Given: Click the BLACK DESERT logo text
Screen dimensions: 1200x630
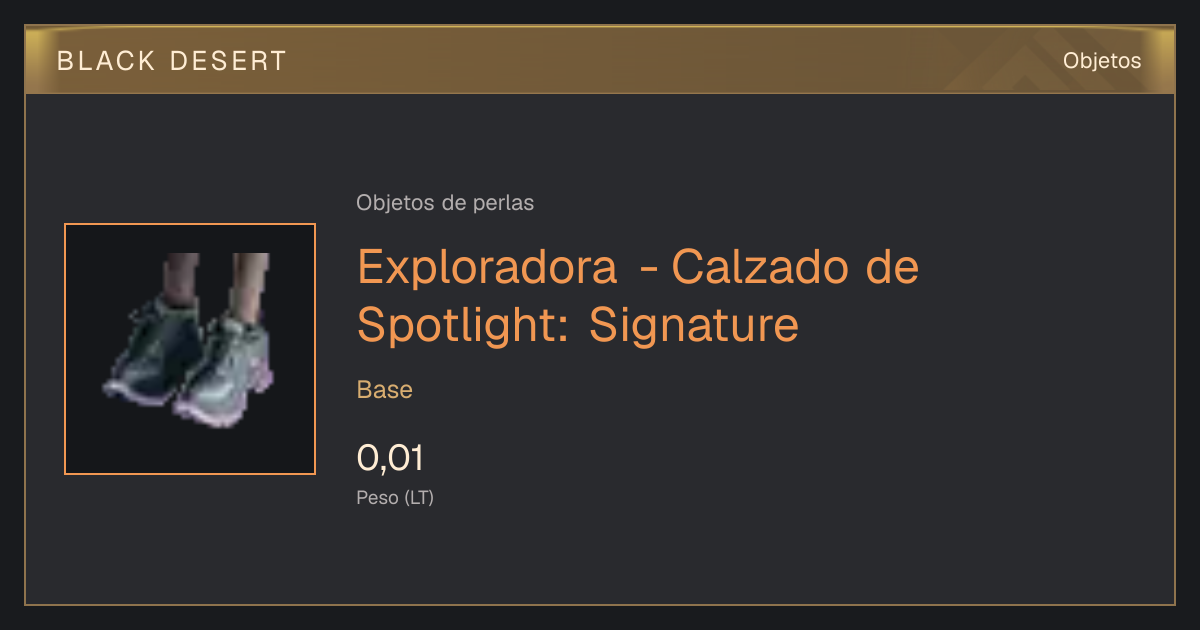Looking at the screenshot, I should coord(171,61).
